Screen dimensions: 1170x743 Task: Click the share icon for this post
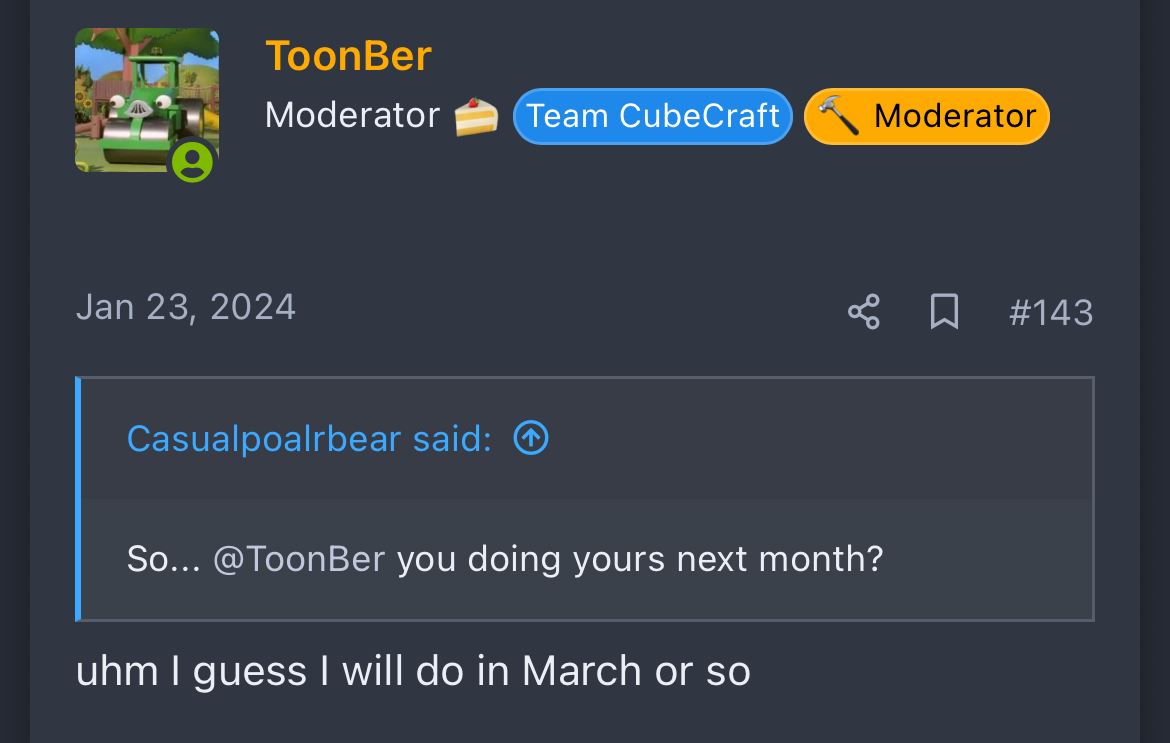click(x=863, y=311)
